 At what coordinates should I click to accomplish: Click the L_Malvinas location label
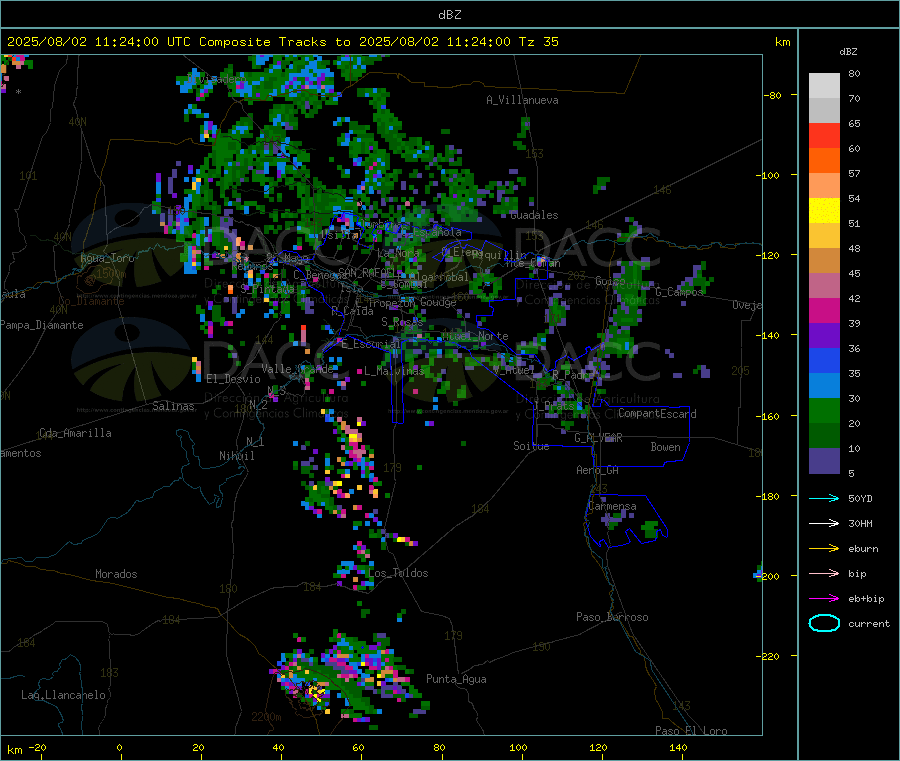394,371
